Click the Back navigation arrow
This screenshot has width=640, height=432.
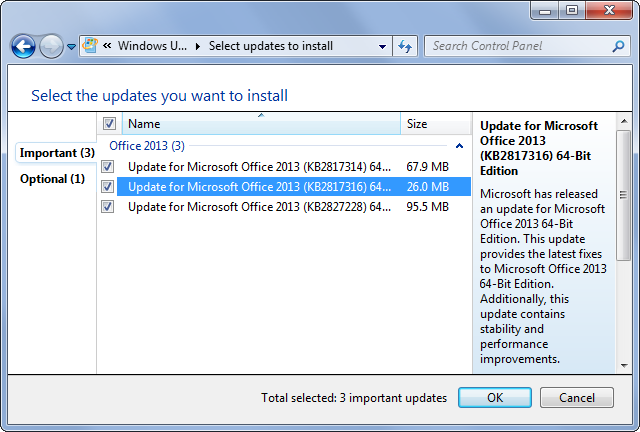pyautogui.click(x=24, y=46)
